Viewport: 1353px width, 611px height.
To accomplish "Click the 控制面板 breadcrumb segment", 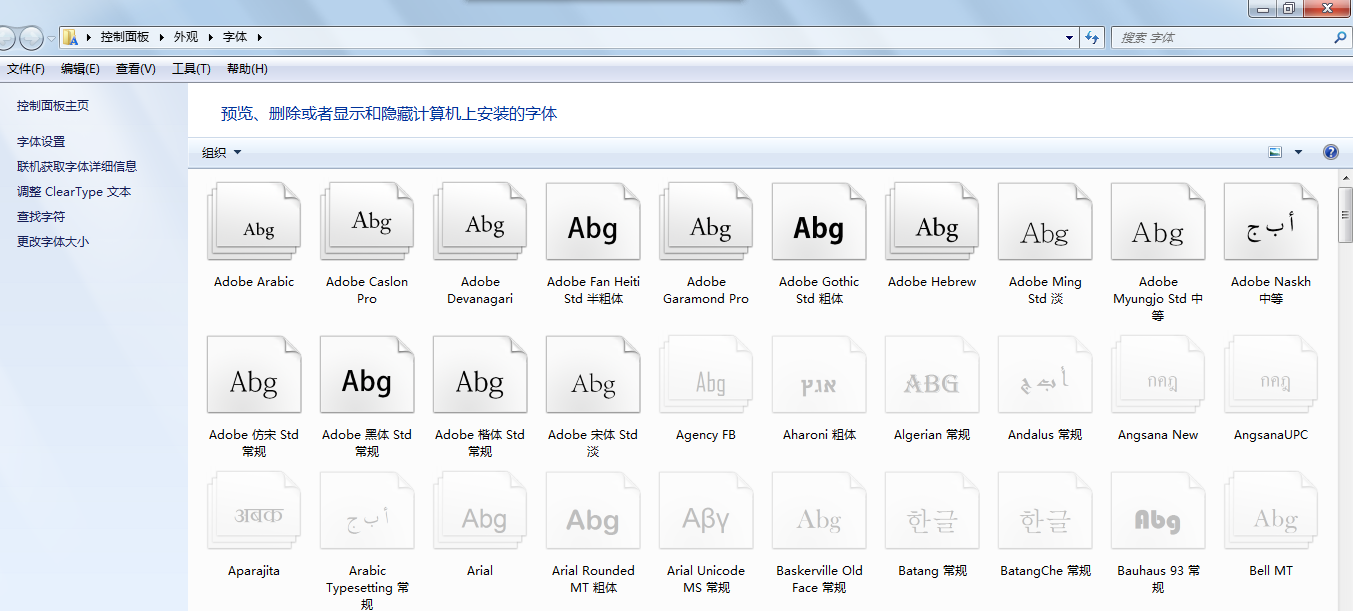I will (125, 37).
